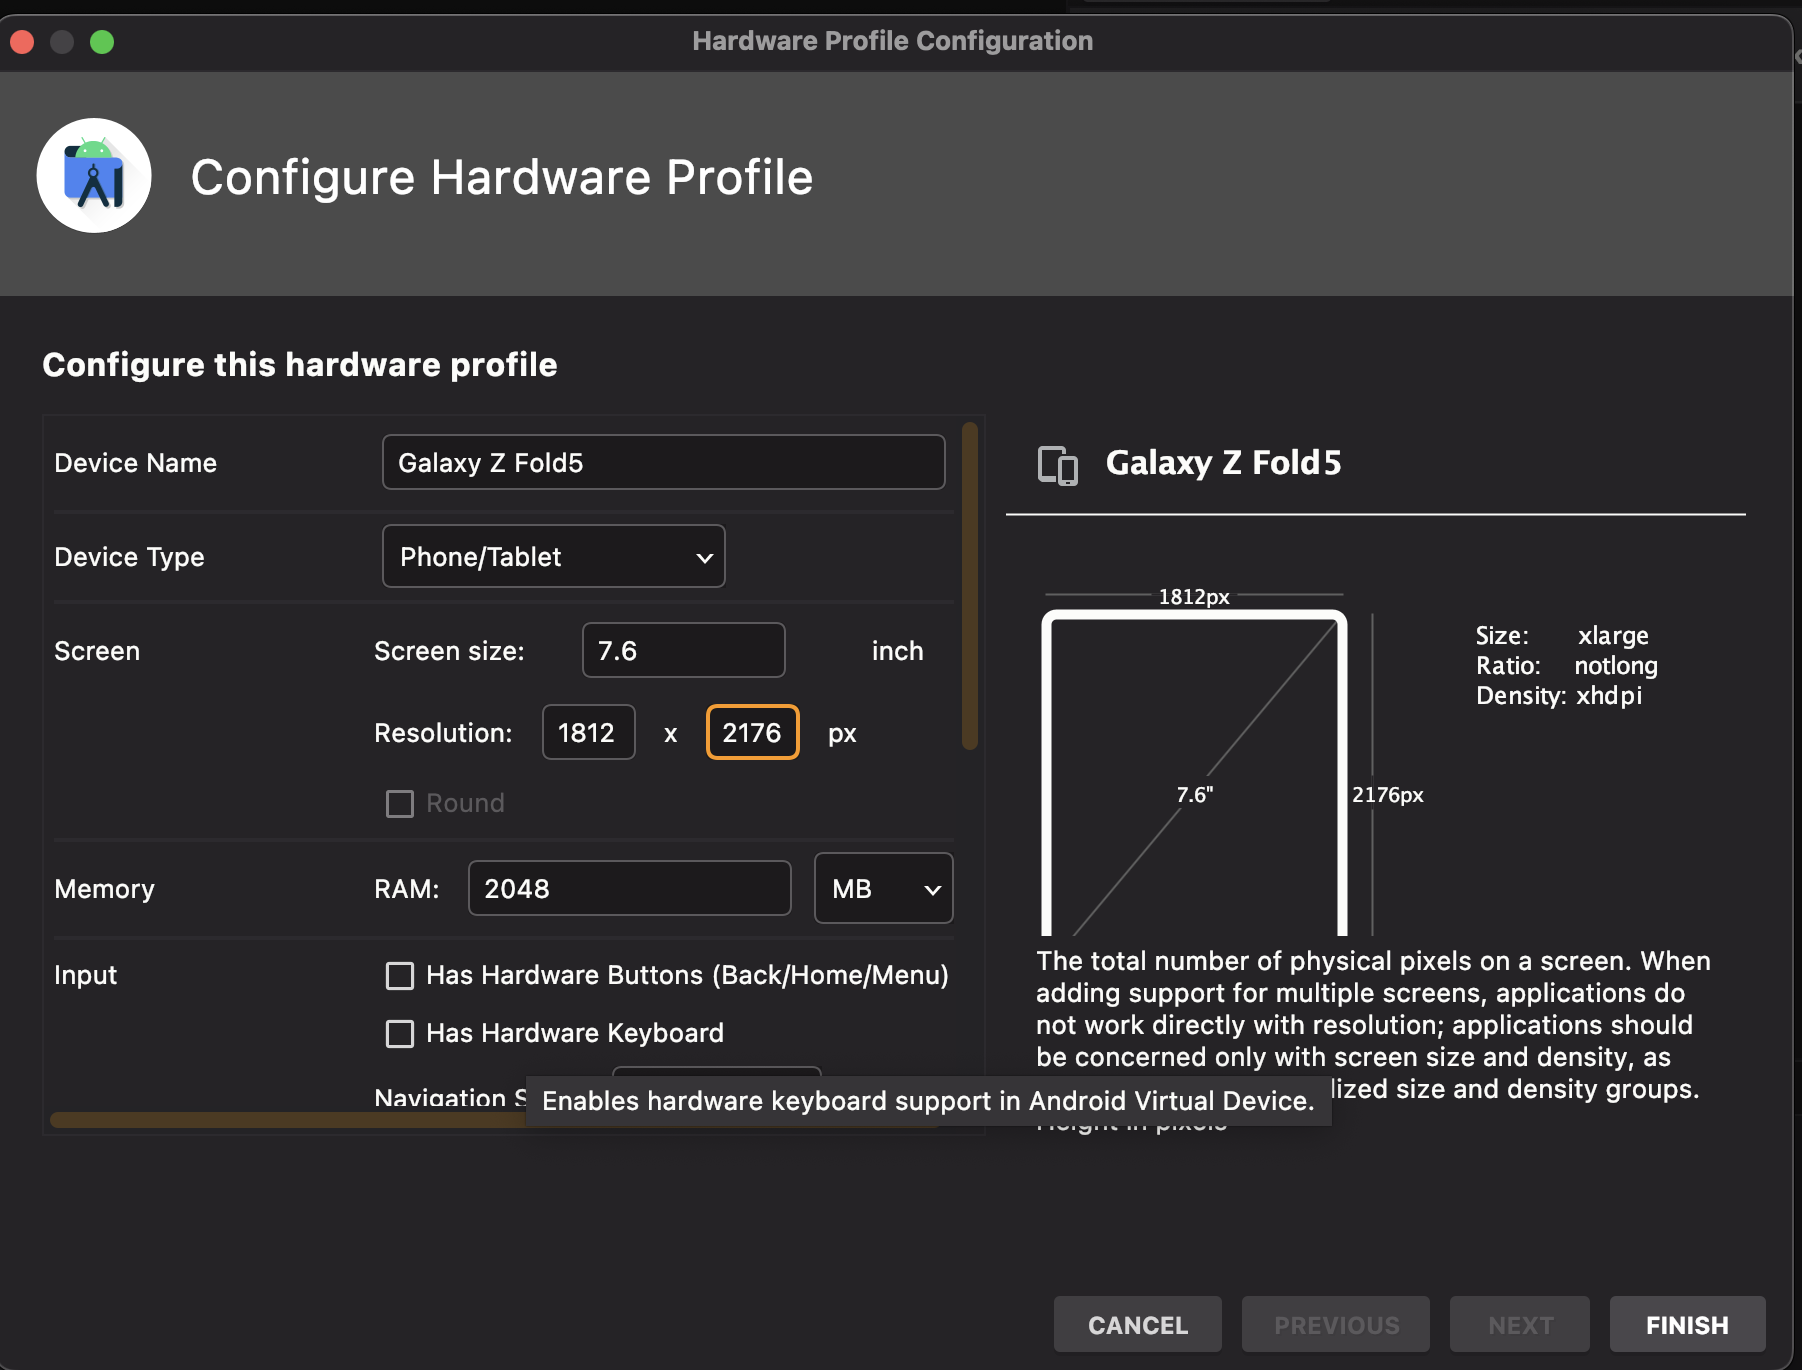Click the 'Galaxy Z Fold5' preview heading
The width and height of the screenshot is (1802, 1370).
[1223, 463]
